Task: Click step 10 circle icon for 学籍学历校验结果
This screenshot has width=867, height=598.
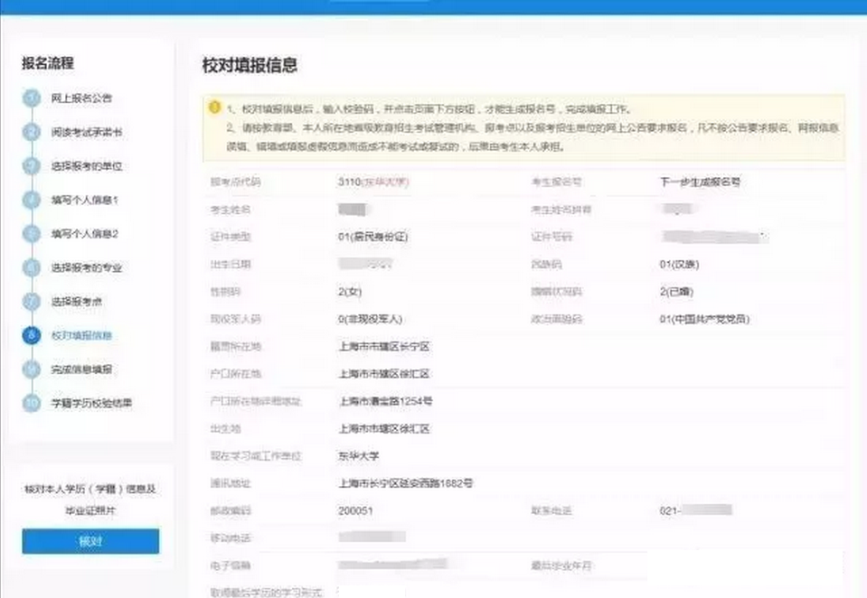Action: 31,404
